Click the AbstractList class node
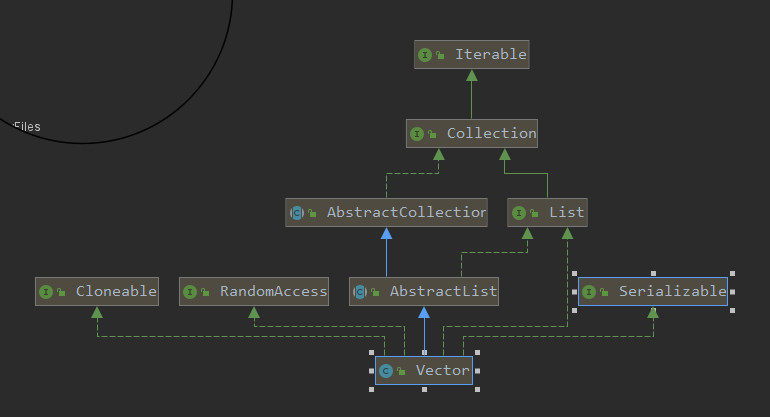Viewport: 770px width, 417px height. [x=424, y=292]
